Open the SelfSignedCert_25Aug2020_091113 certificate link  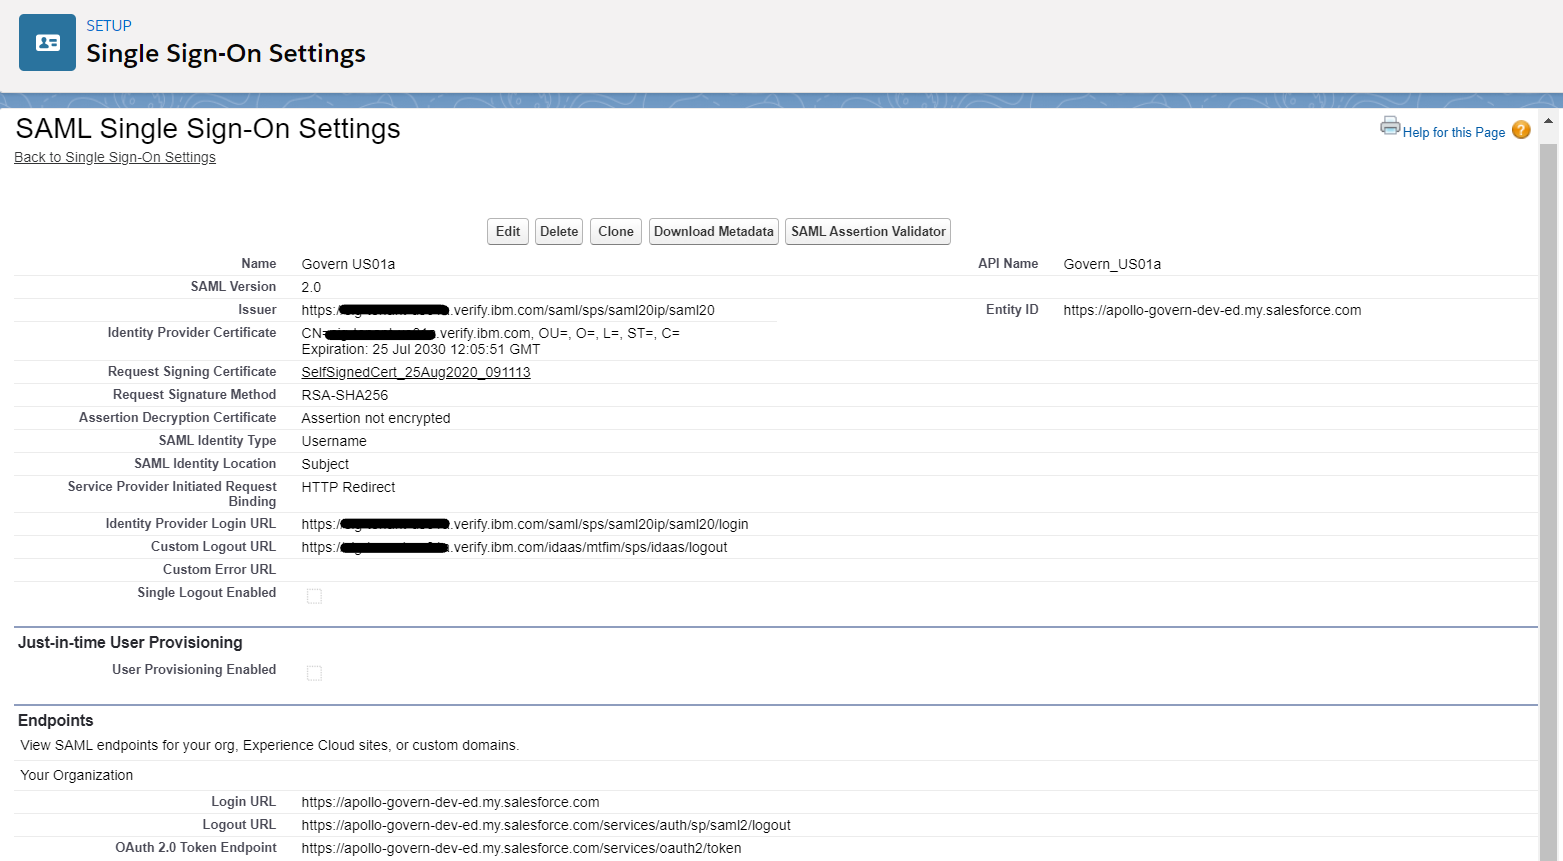416,372
